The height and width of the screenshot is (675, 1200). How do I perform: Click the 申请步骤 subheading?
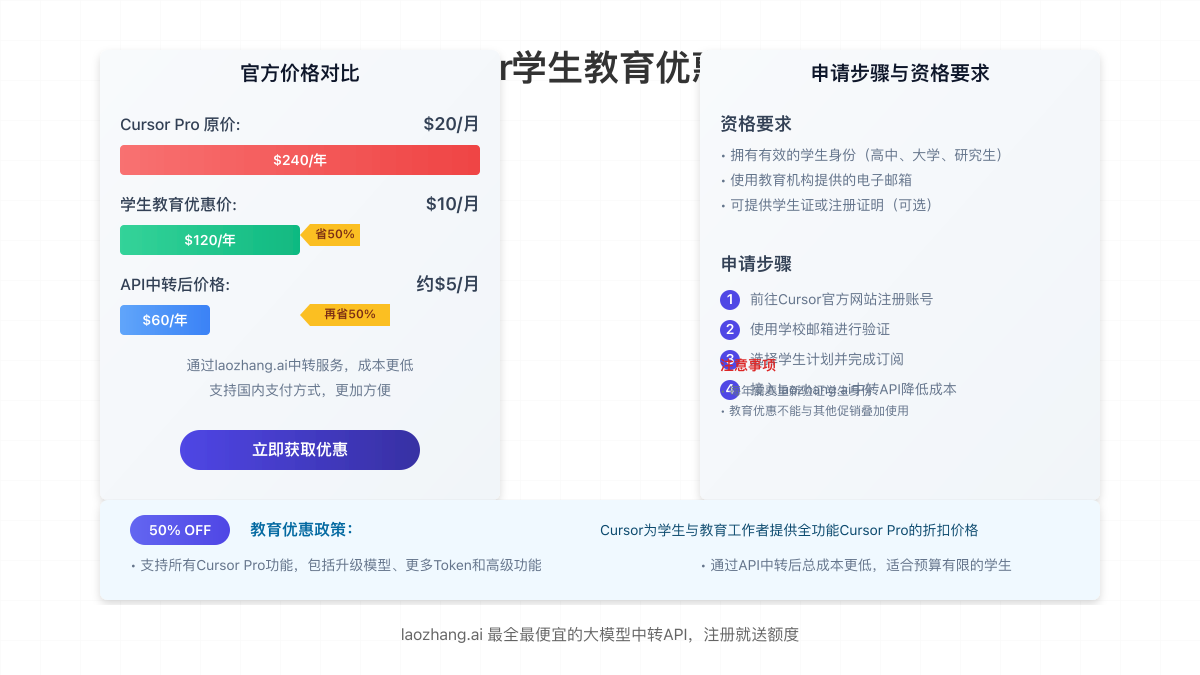point(756,264)
